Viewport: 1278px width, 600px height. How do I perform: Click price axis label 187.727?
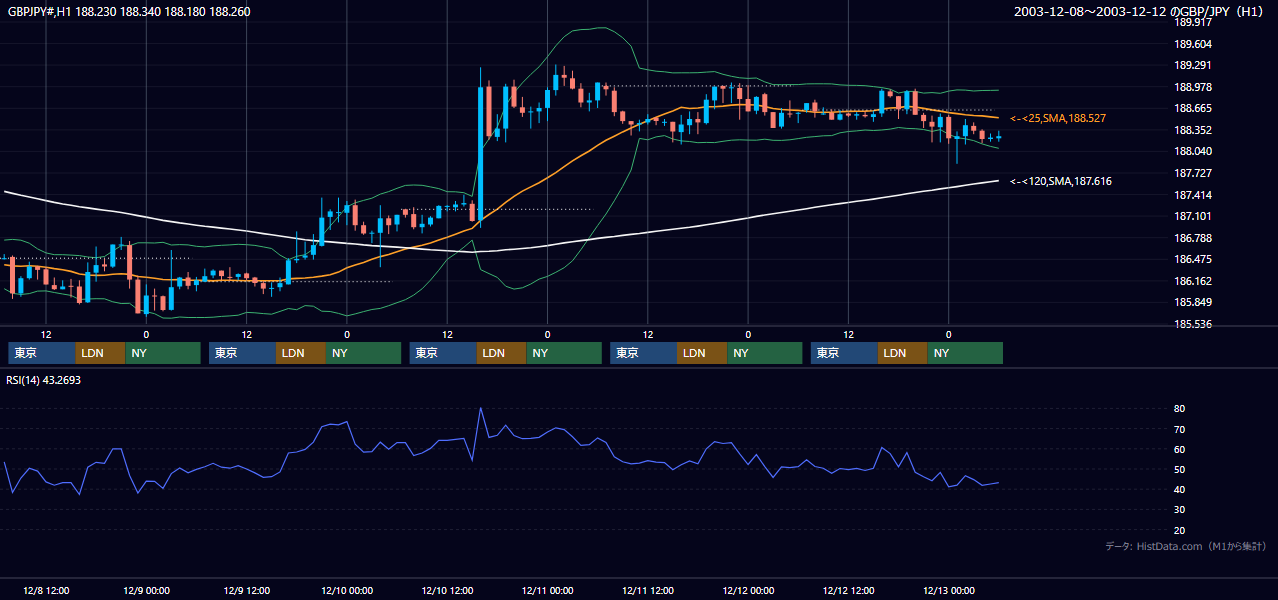(x=1195, y=173)
